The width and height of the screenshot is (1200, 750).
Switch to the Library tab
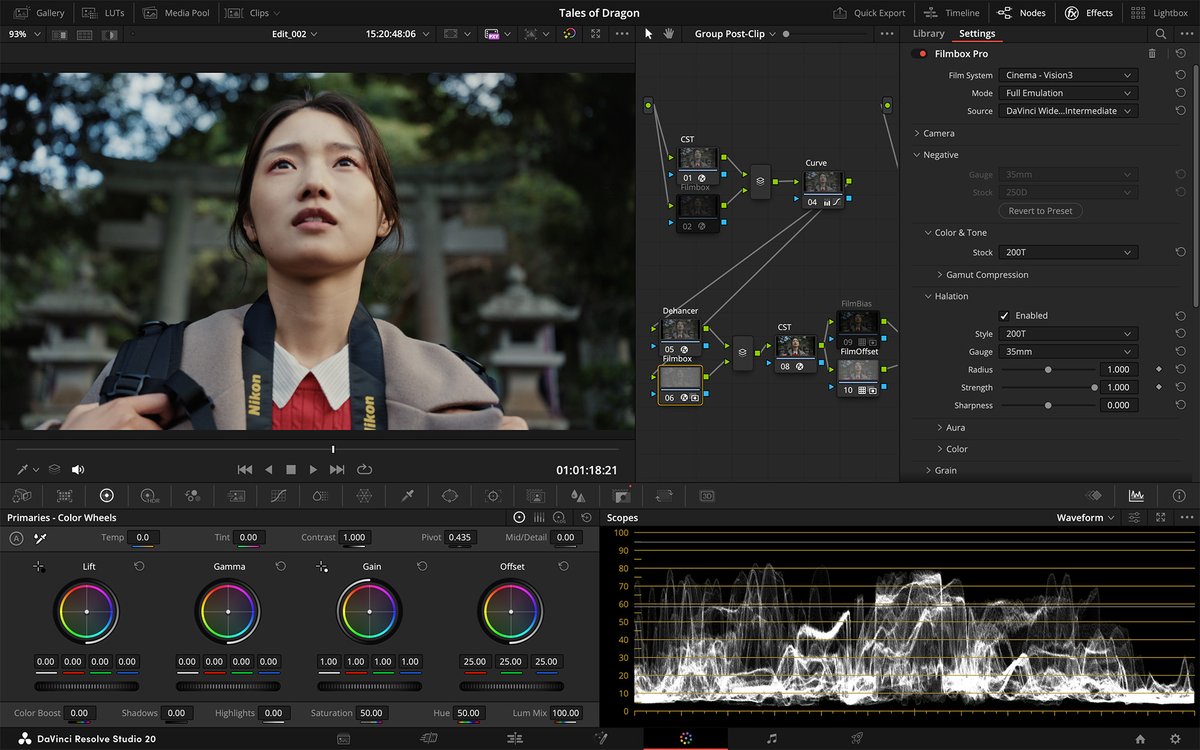[928, 33]
